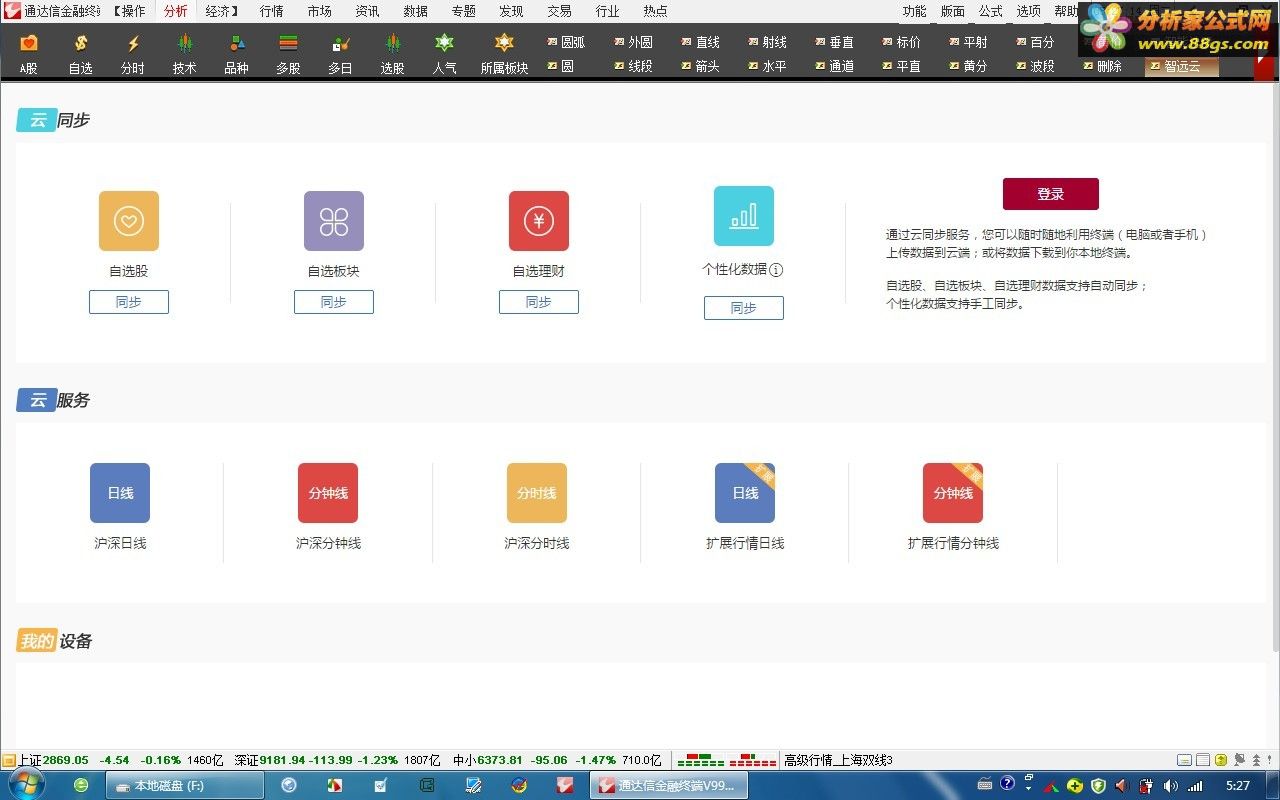Open the 沪深日线 service tile

[x=120, y=493]
